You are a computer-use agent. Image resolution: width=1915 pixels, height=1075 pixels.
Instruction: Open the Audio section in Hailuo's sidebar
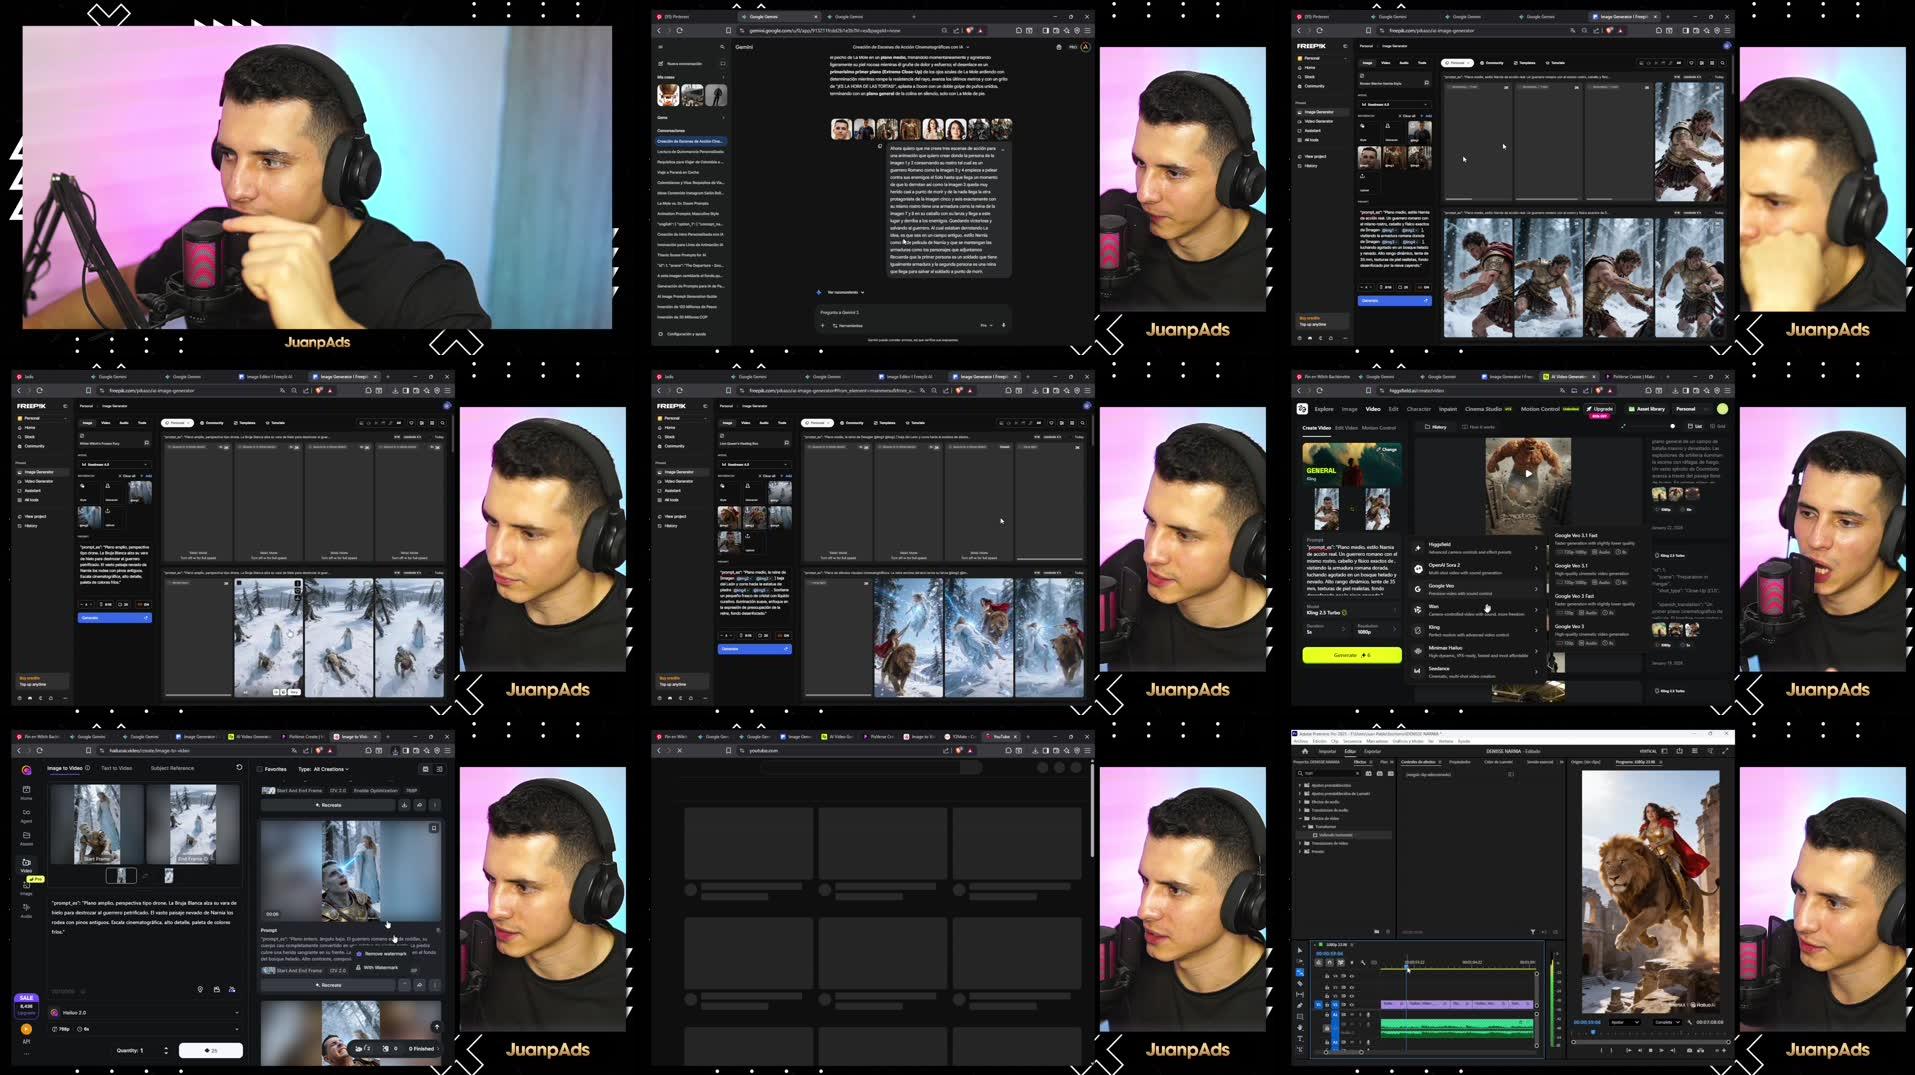26,909
